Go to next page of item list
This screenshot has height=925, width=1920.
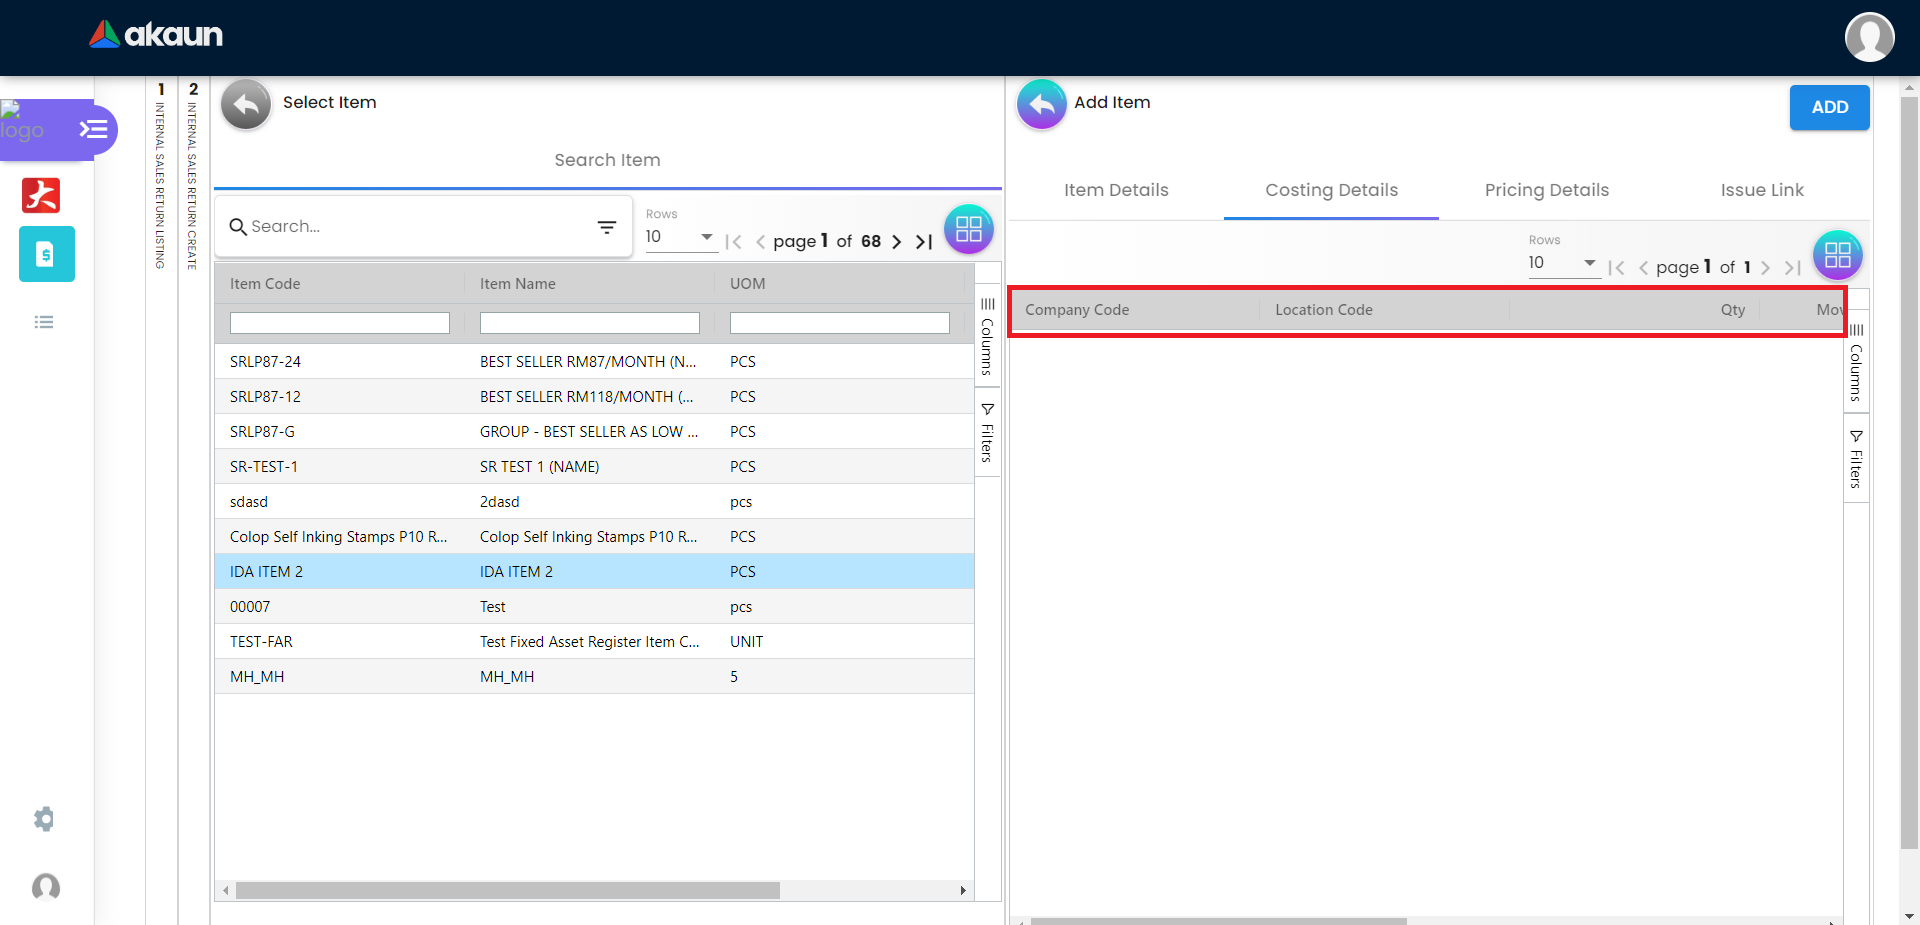(x=897, y=242)
